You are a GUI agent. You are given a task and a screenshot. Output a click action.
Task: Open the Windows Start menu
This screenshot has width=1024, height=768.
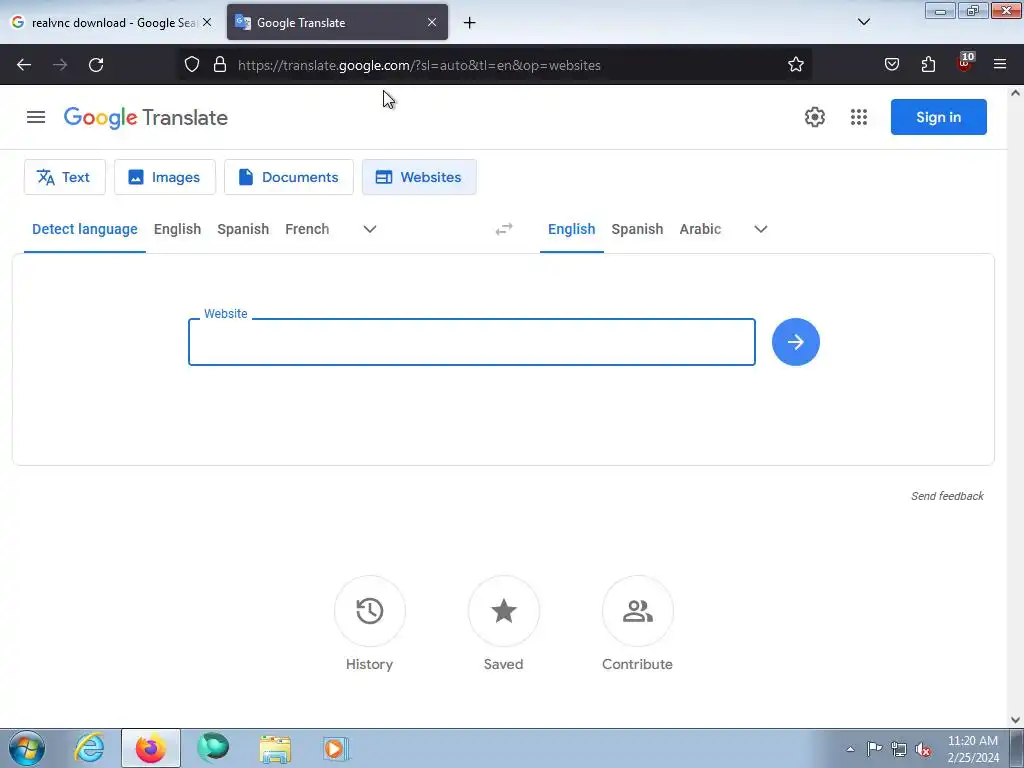pyautogui.click(x=27, y=748)
